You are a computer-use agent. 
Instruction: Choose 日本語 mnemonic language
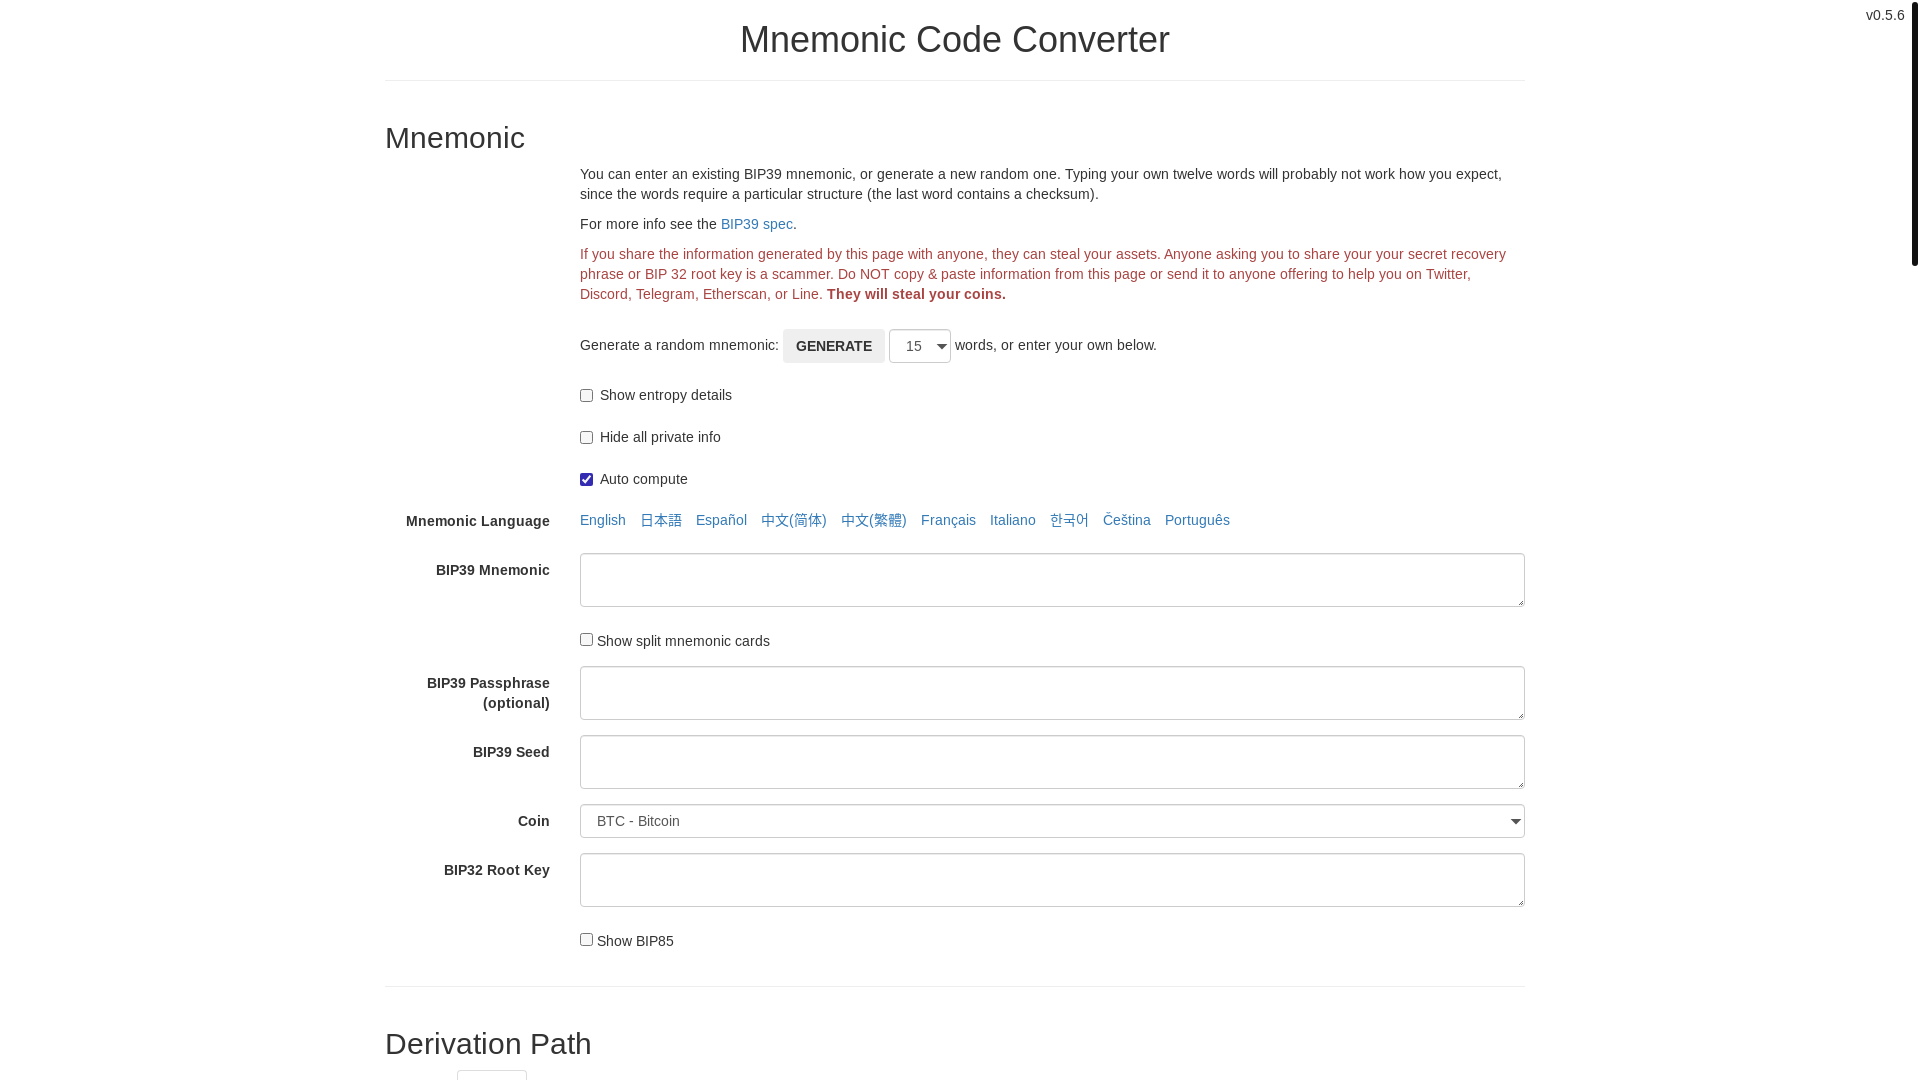660,520
